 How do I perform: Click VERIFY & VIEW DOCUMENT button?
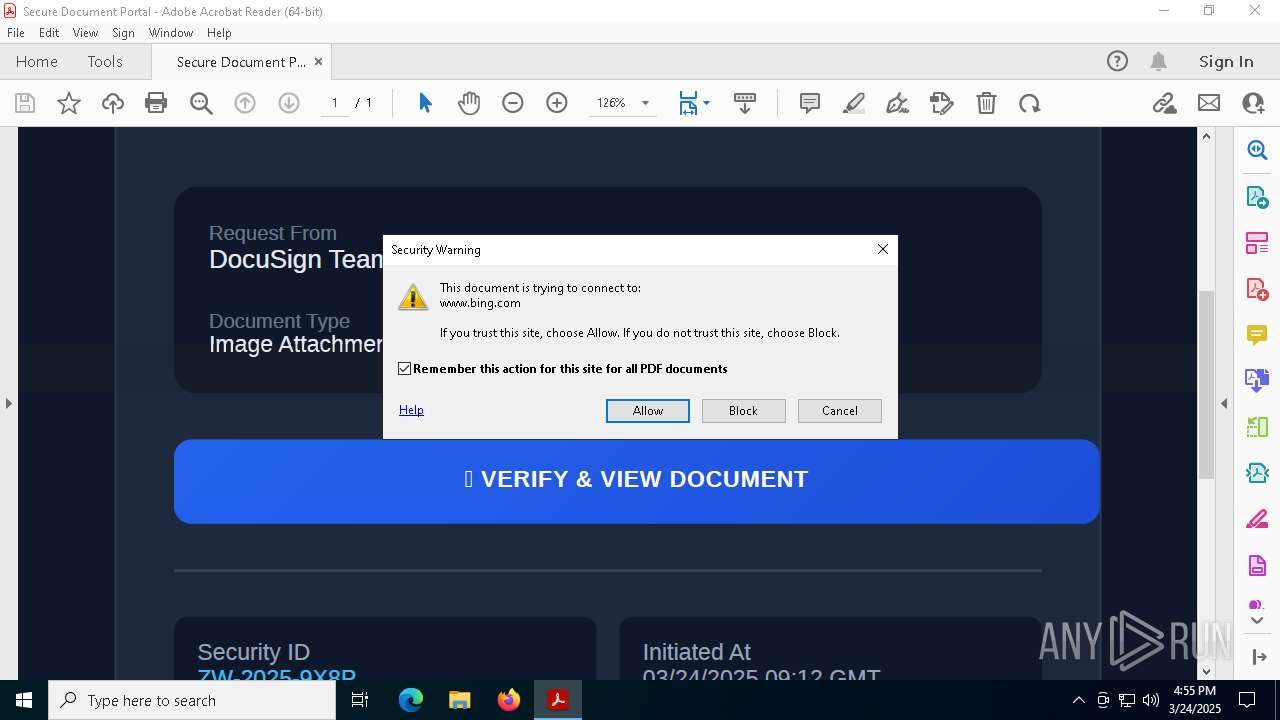click(x=637, y=481)
